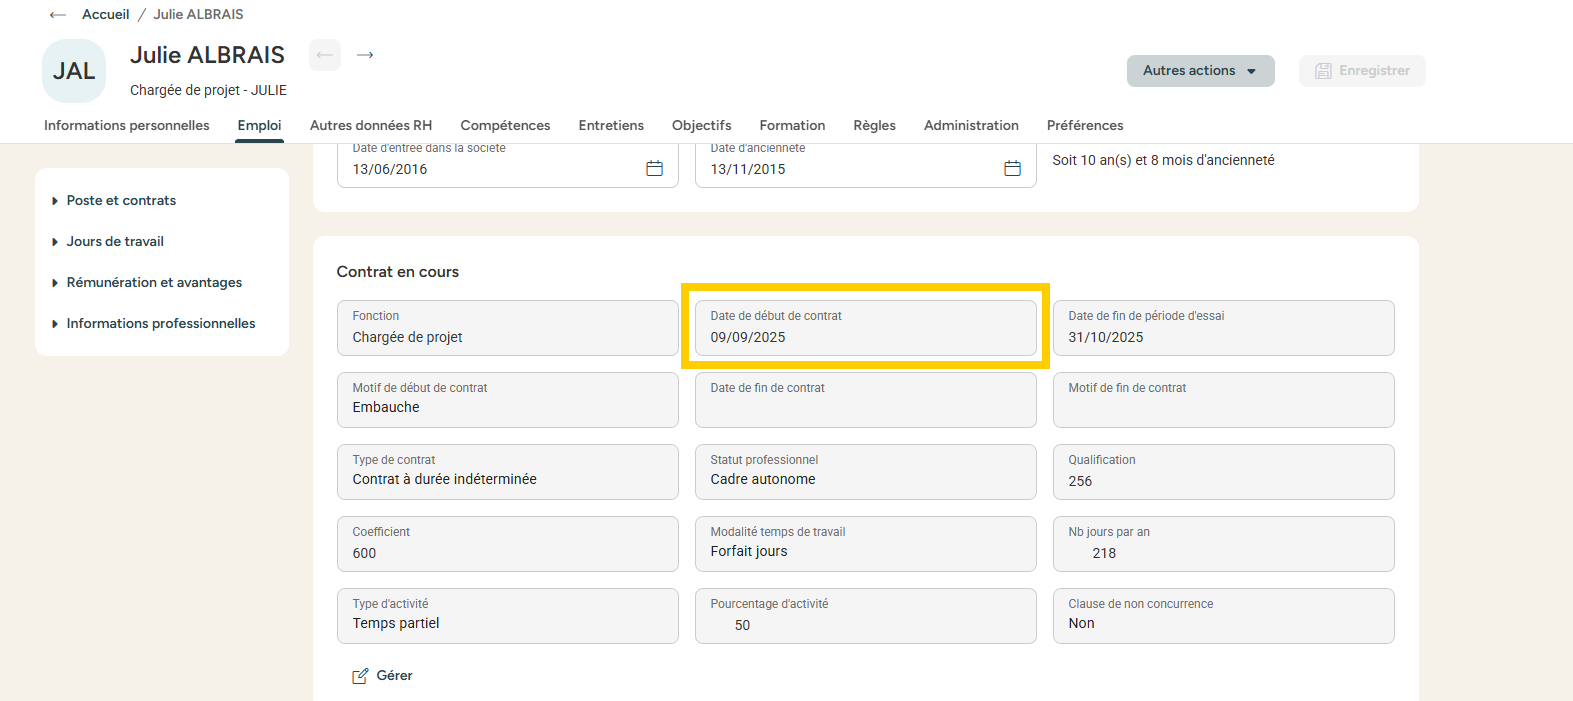Click the Fonction field Chargée de projet
The image size is (1573, 701).
508,328
